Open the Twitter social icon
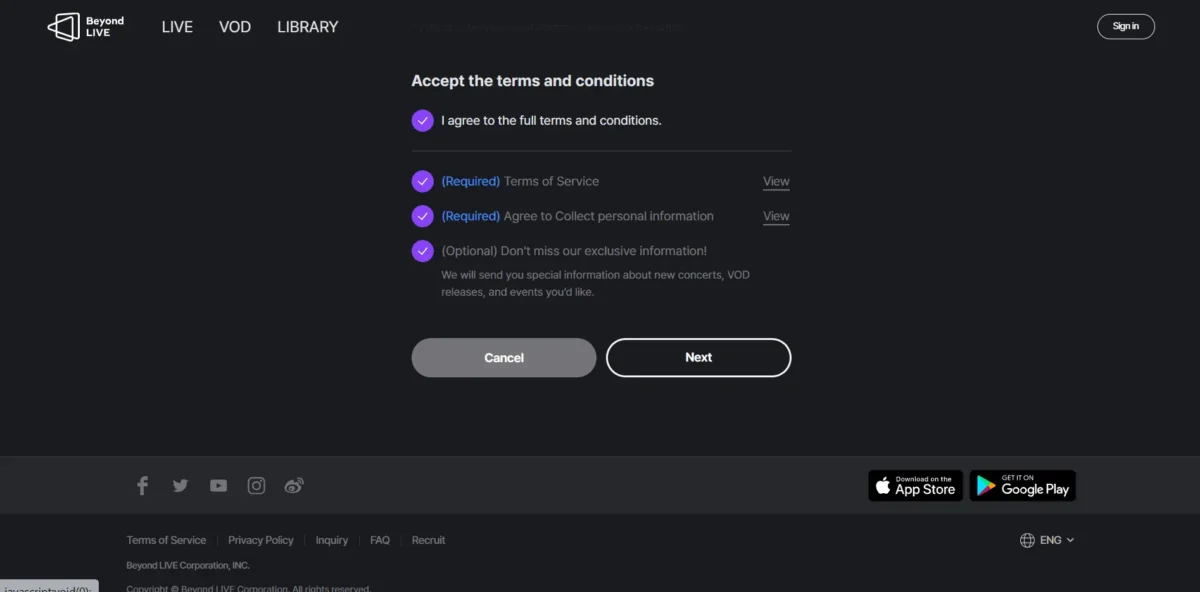 (180, 486)
